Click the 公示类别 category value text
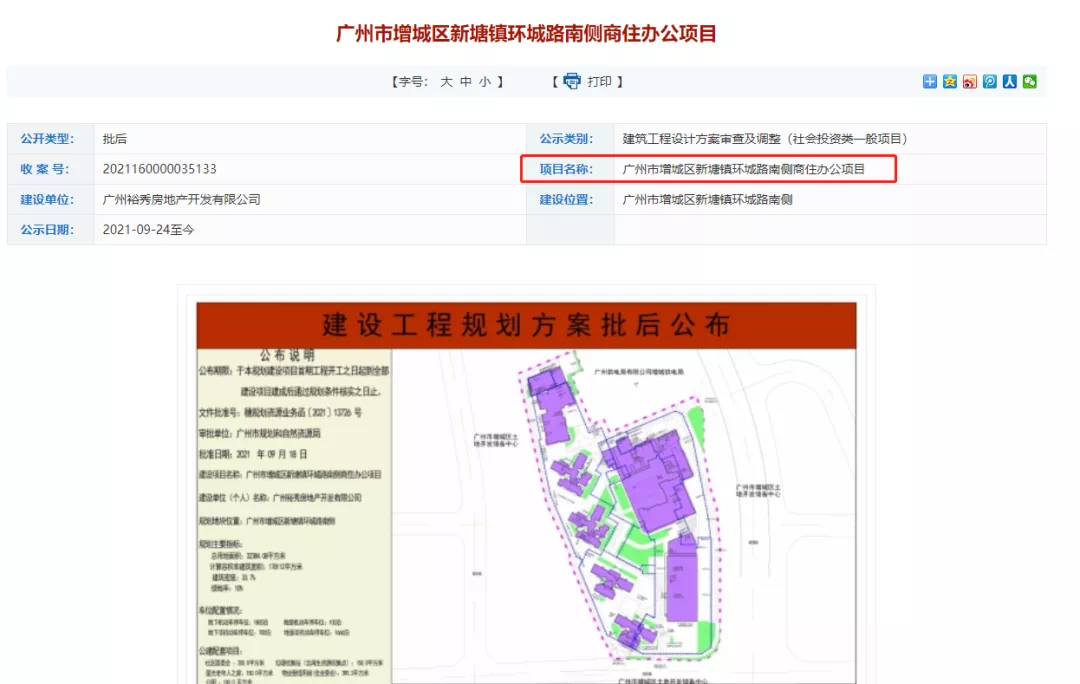Screen dimensions: 1080x684 click(764, 139)
